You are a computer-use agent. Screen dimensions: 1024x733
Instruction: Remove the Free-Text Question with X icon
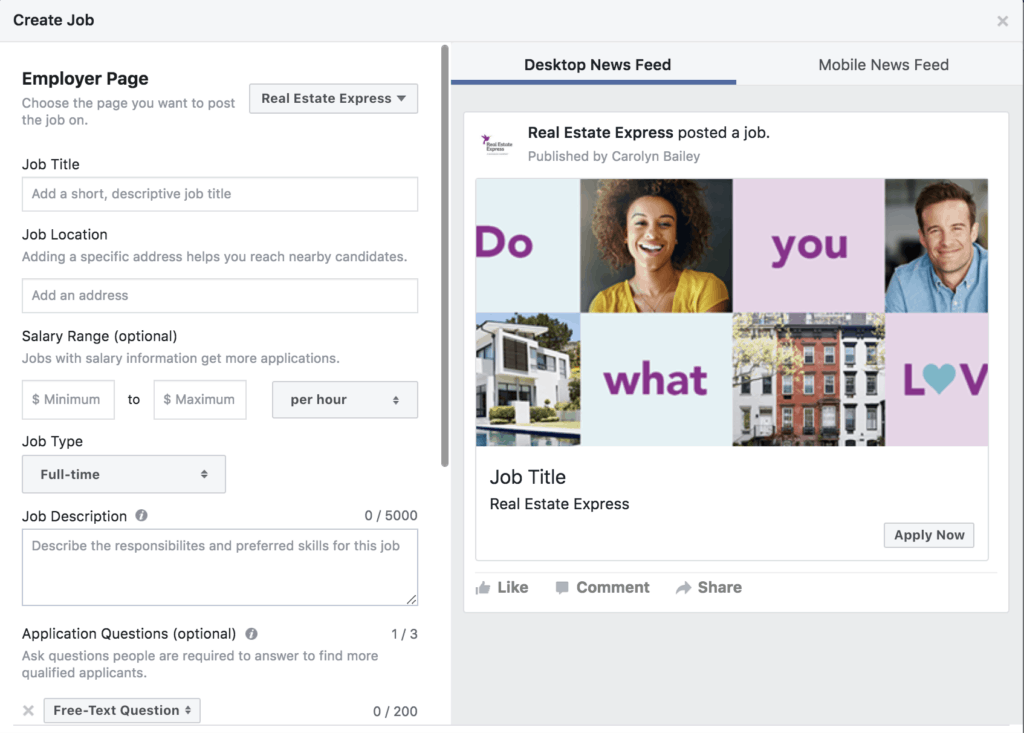28,710
